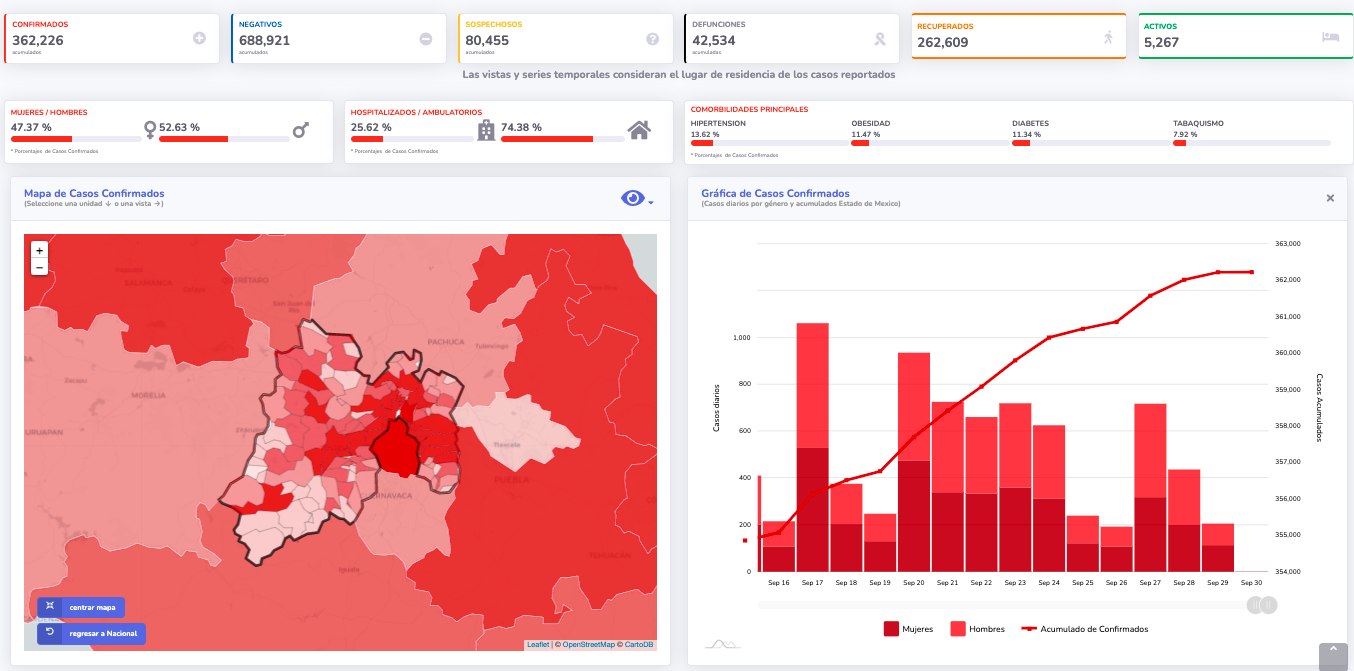Open the eye view dropdown on map
The image size is (1354, 671).
[637, 199]
